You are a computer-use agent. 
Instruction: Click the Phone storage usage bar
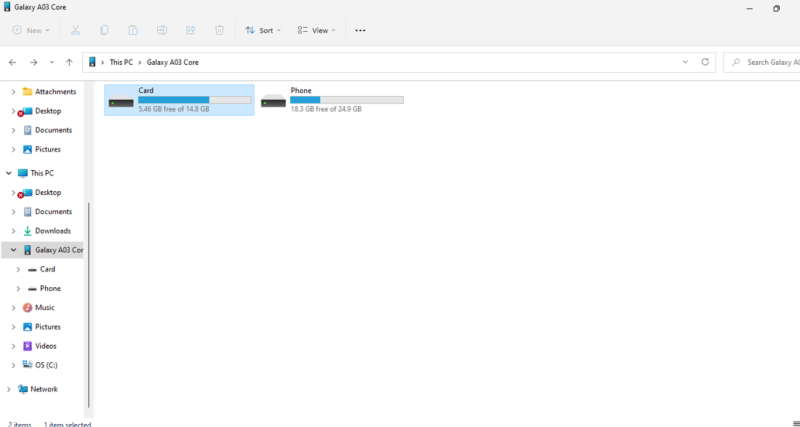[x=347, y=100]
